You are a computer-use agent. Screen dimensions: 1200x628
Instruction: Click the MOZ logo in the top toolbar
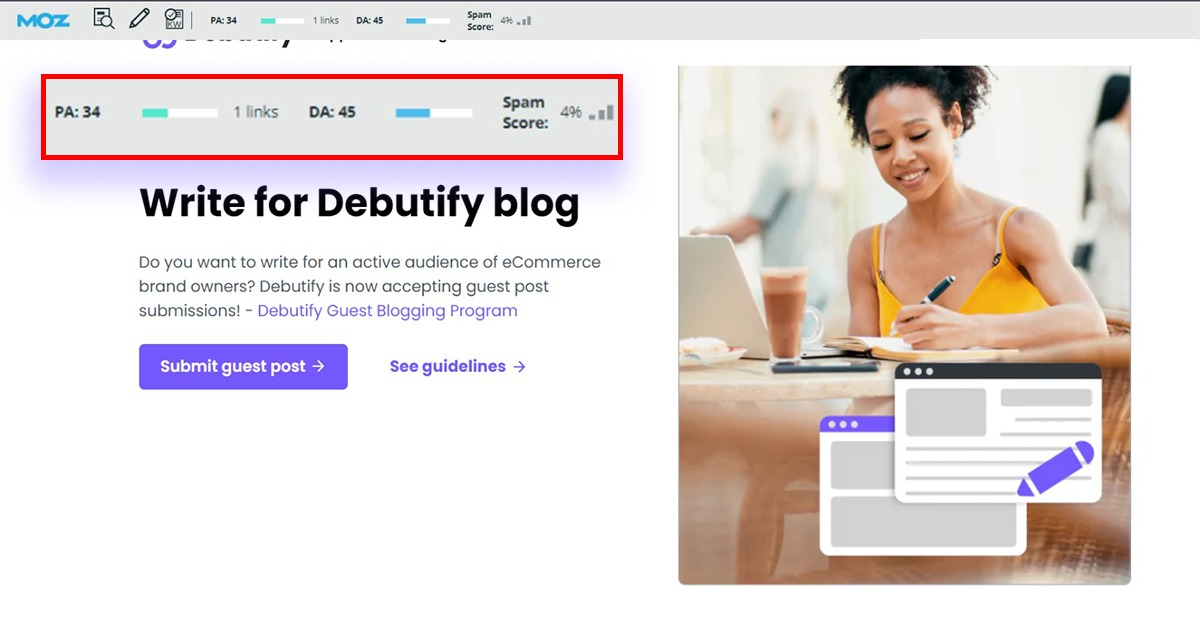tap(43, 19)
